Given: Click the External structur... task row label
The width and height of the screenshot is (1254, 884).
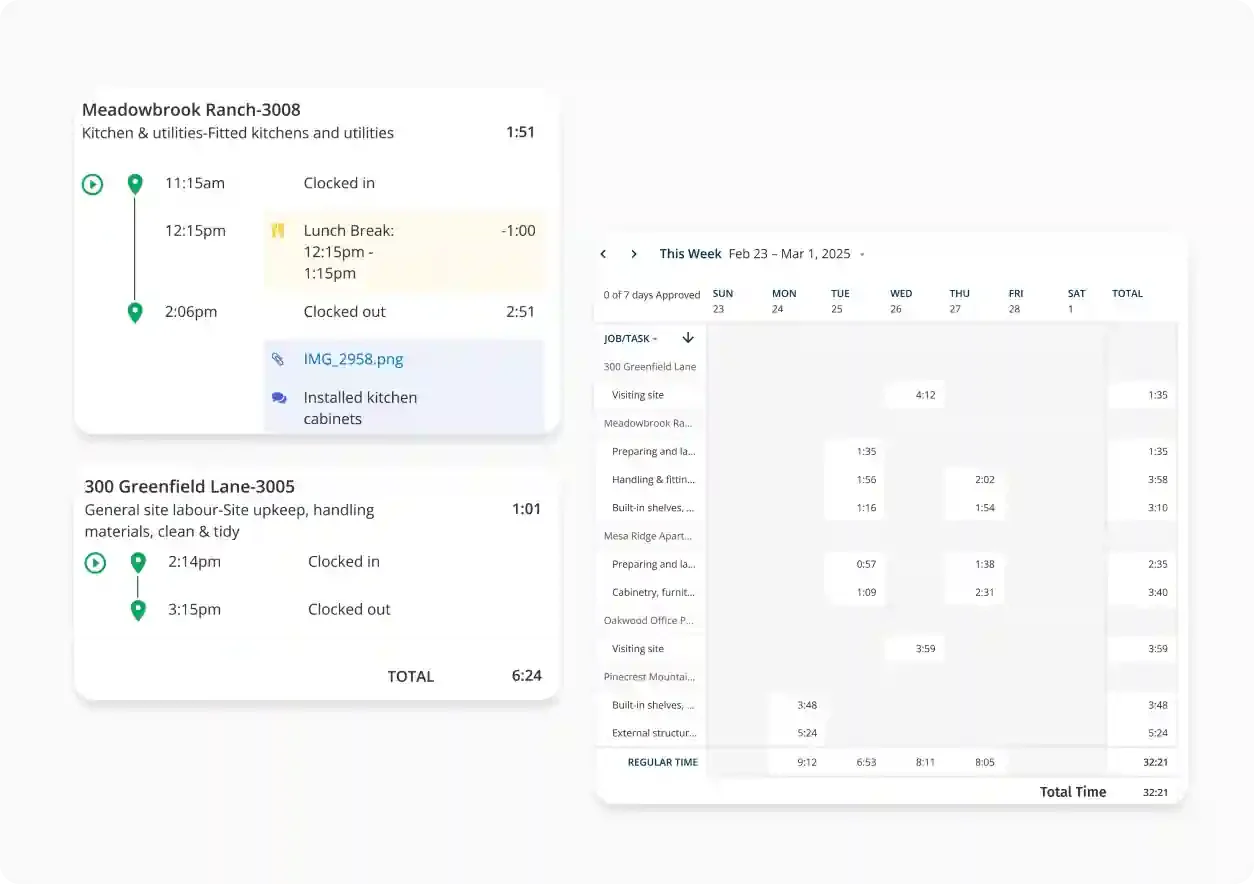Looking at the screenshot, I should (653, 733).
